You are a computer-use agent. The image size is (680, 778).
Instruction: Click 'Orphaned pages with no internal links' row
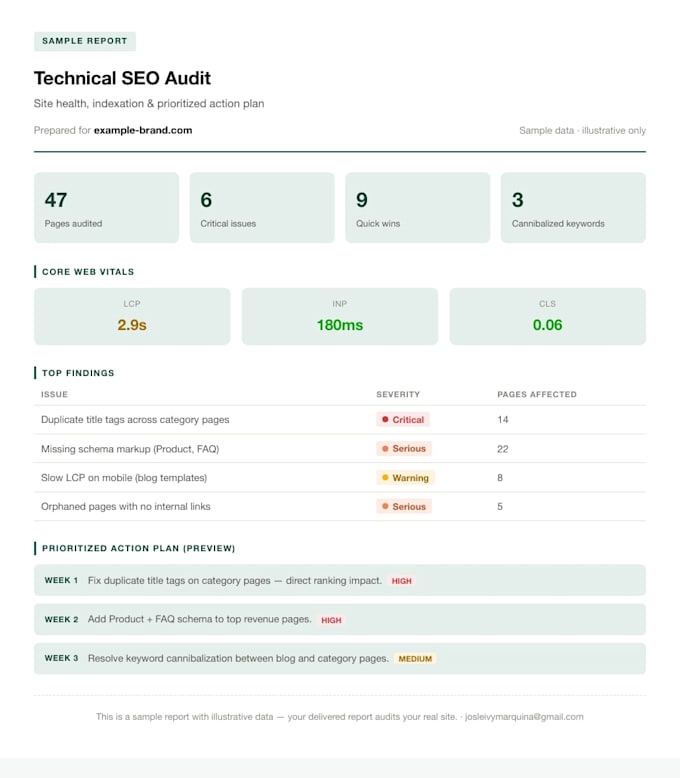(x=340, y=507)
